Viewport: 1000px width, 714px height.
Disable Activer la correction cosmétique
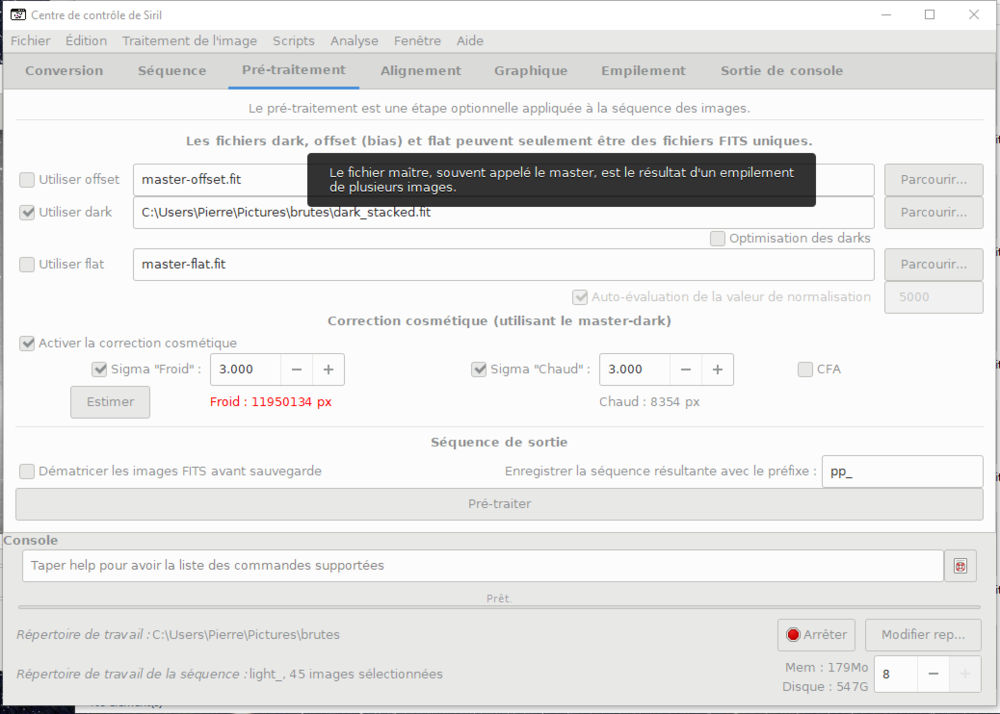[27, 343]
